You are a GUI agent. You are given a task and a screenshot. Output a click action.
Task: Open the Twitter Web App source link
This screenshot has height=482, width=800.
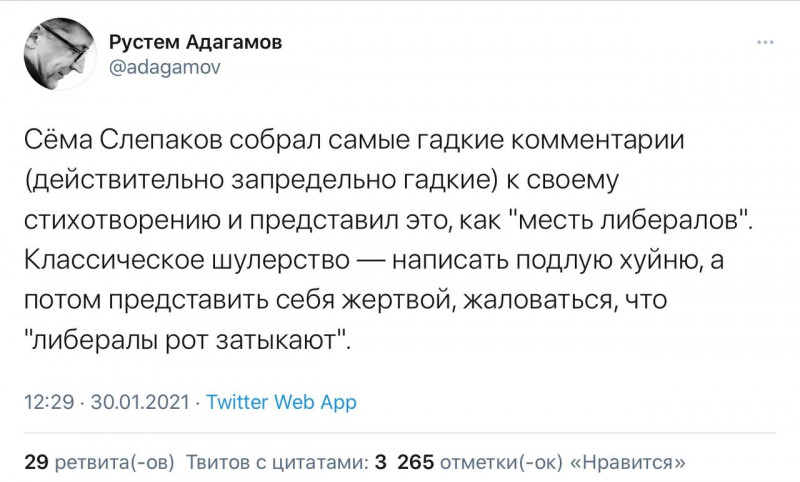(281, 403)
